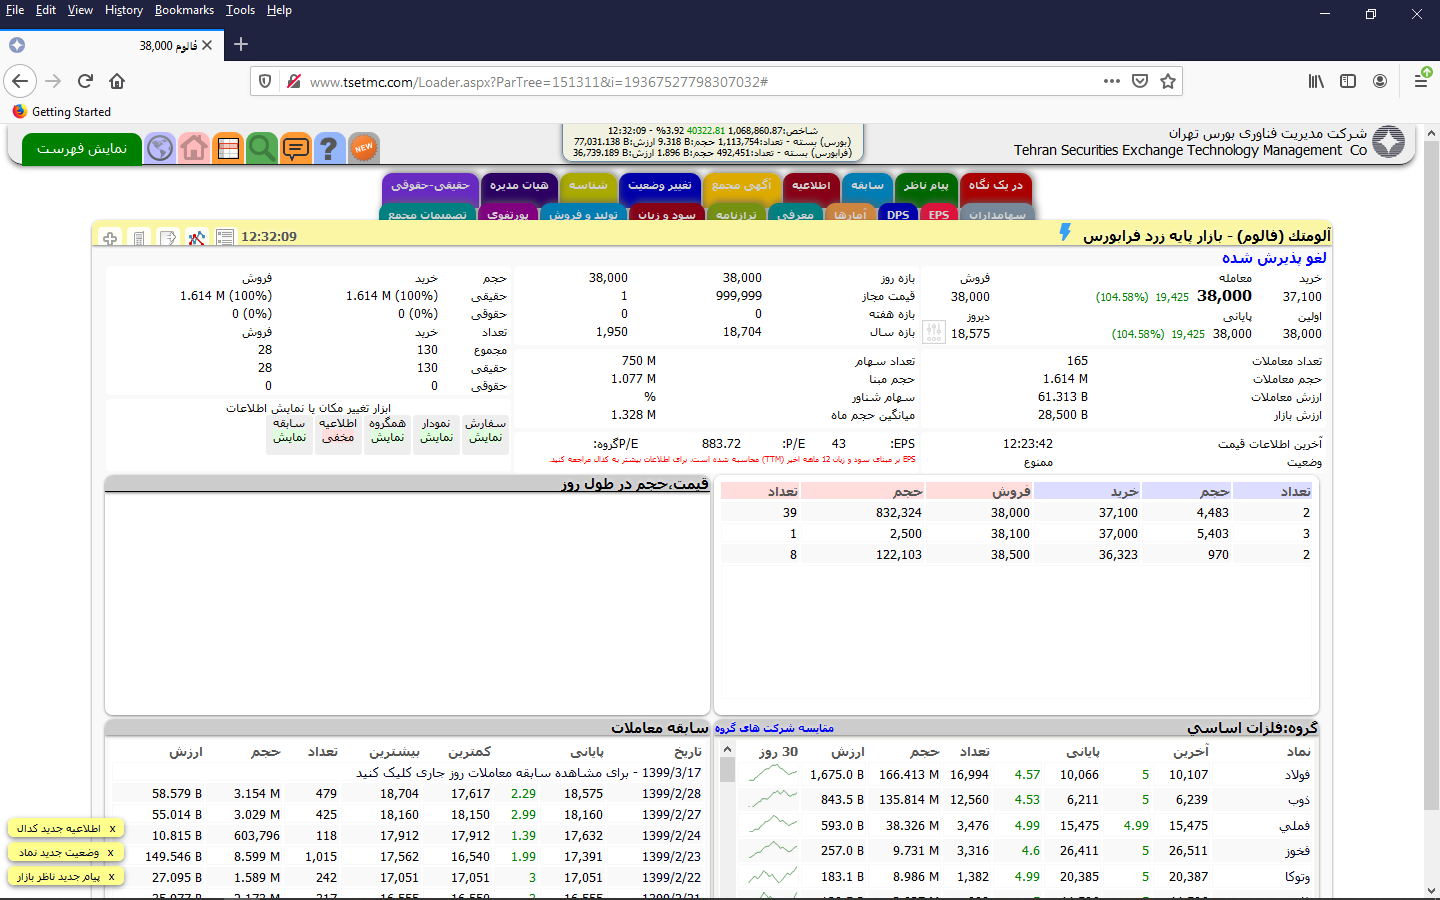Open the Firefox account icon
Image resolution: width=1440 pixels, height=900 pixels.
pos(1380,81)
